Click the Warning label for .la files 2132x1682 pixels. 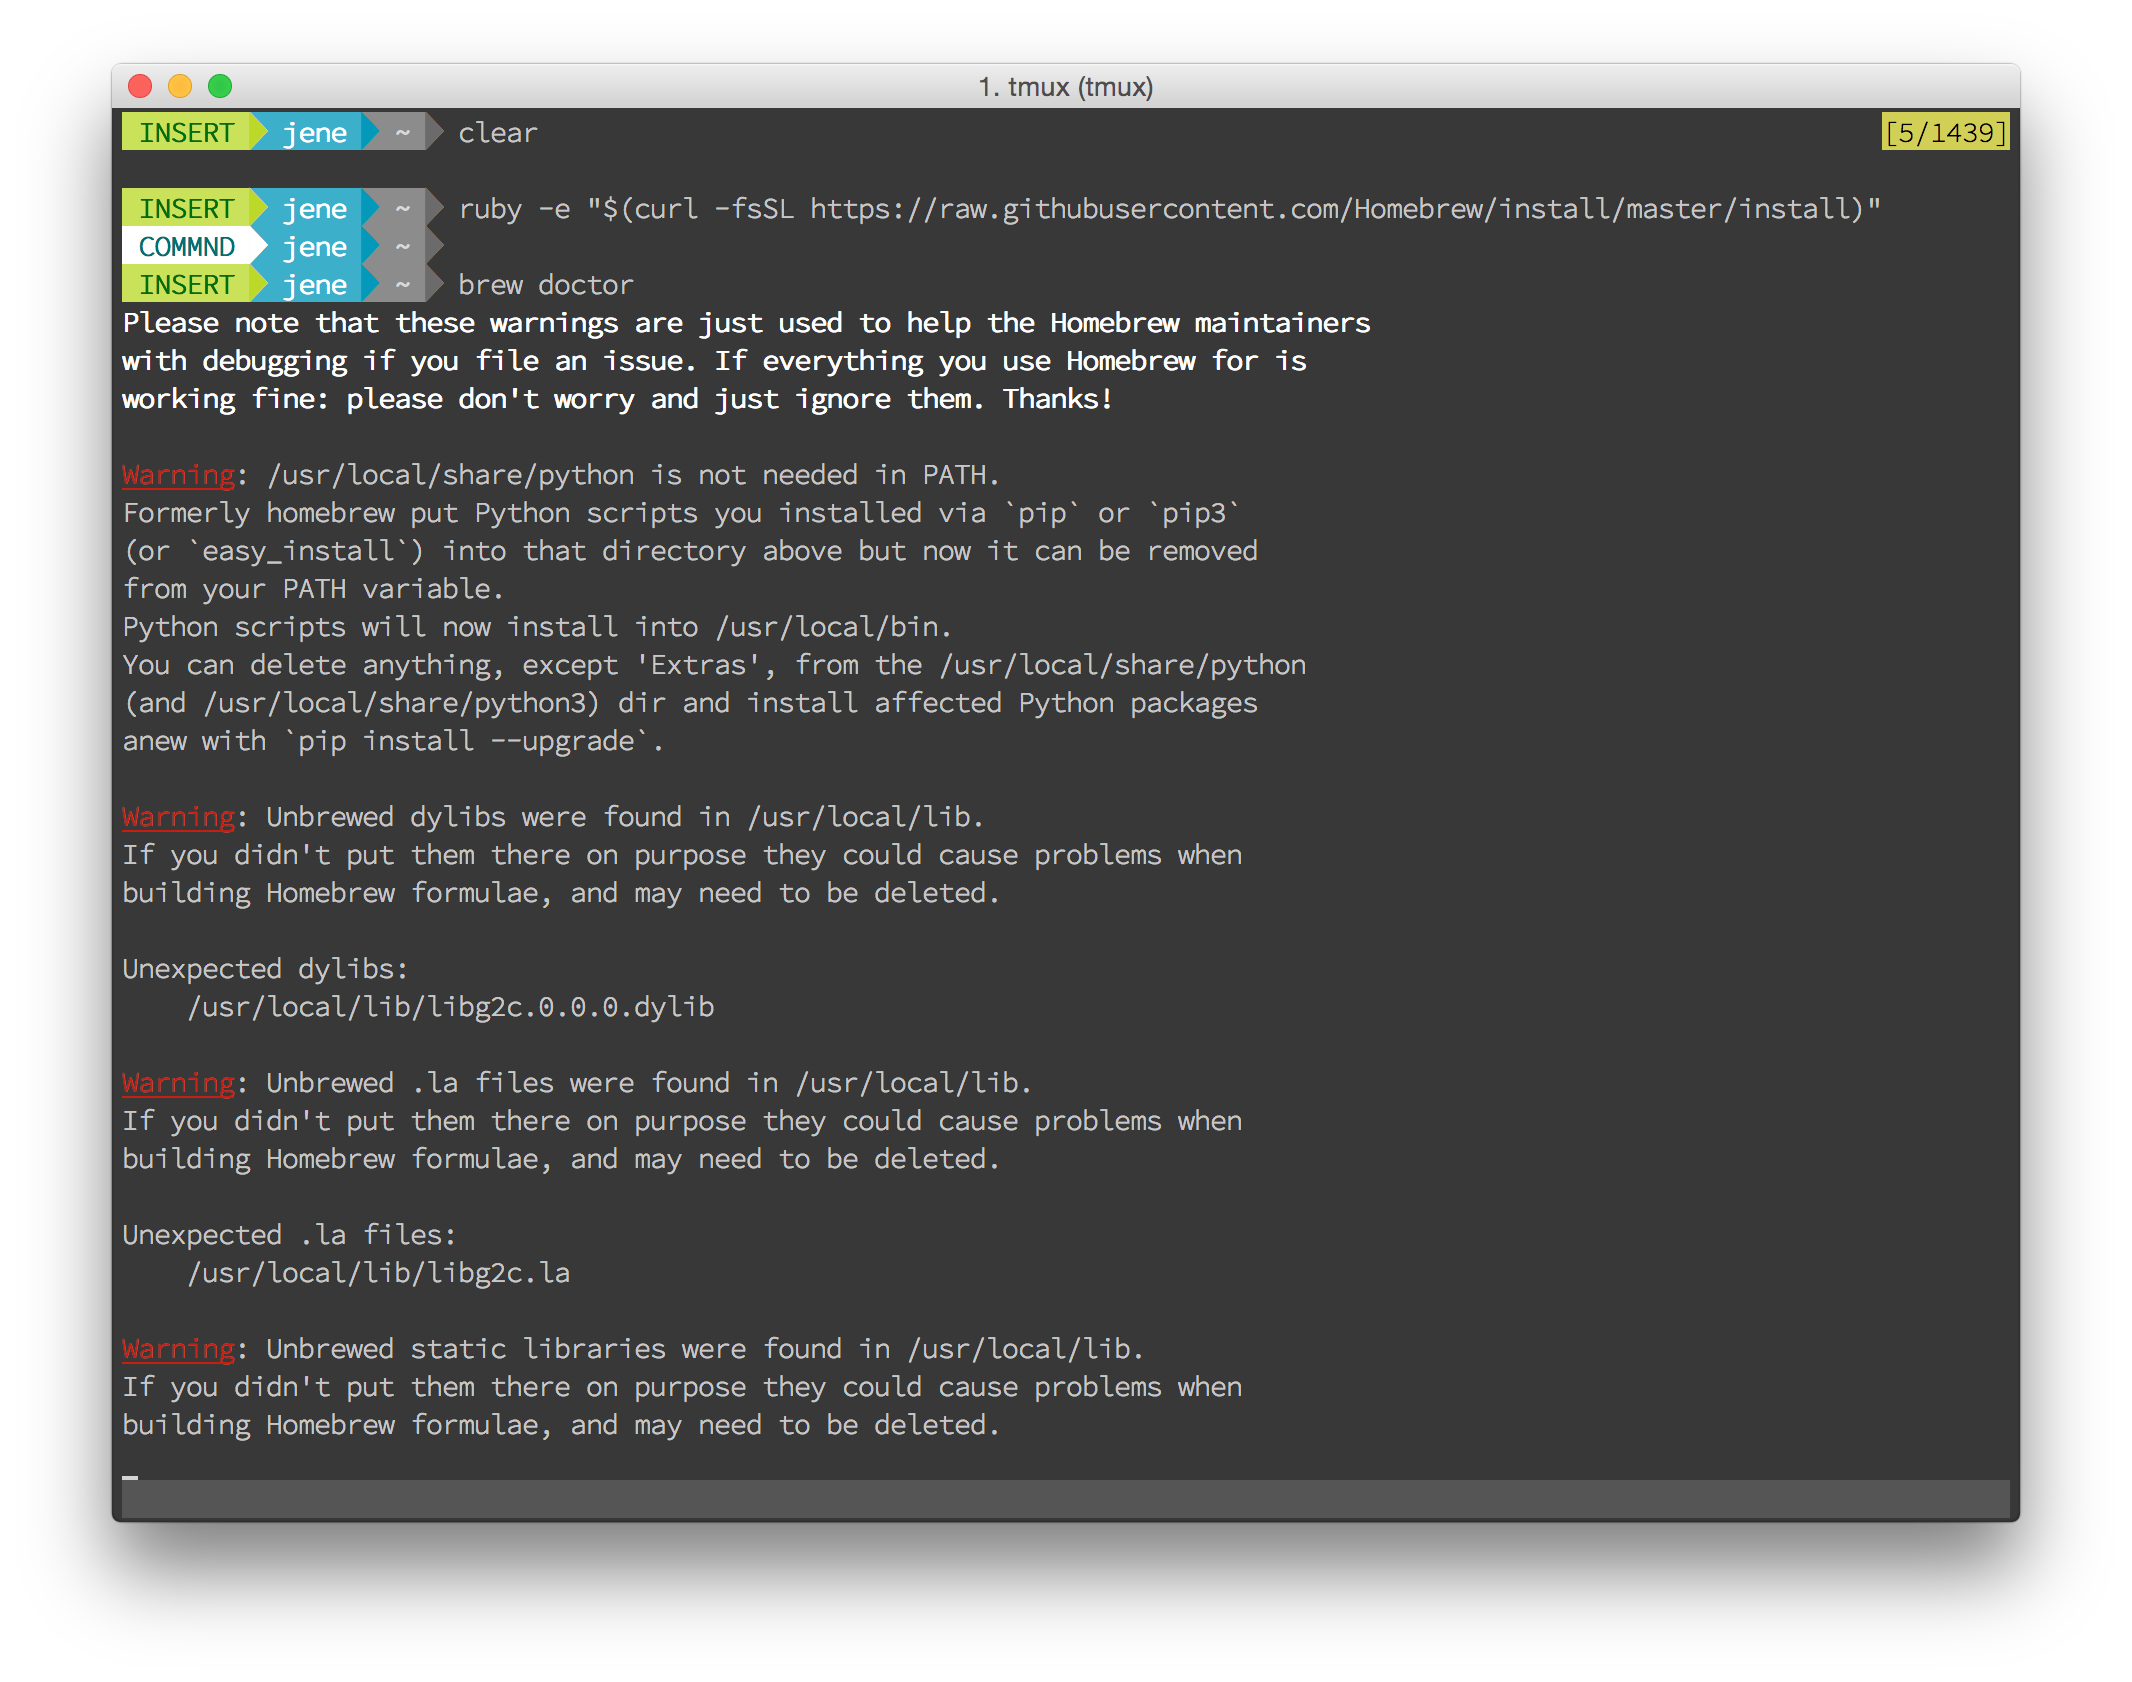point(178,1083)
